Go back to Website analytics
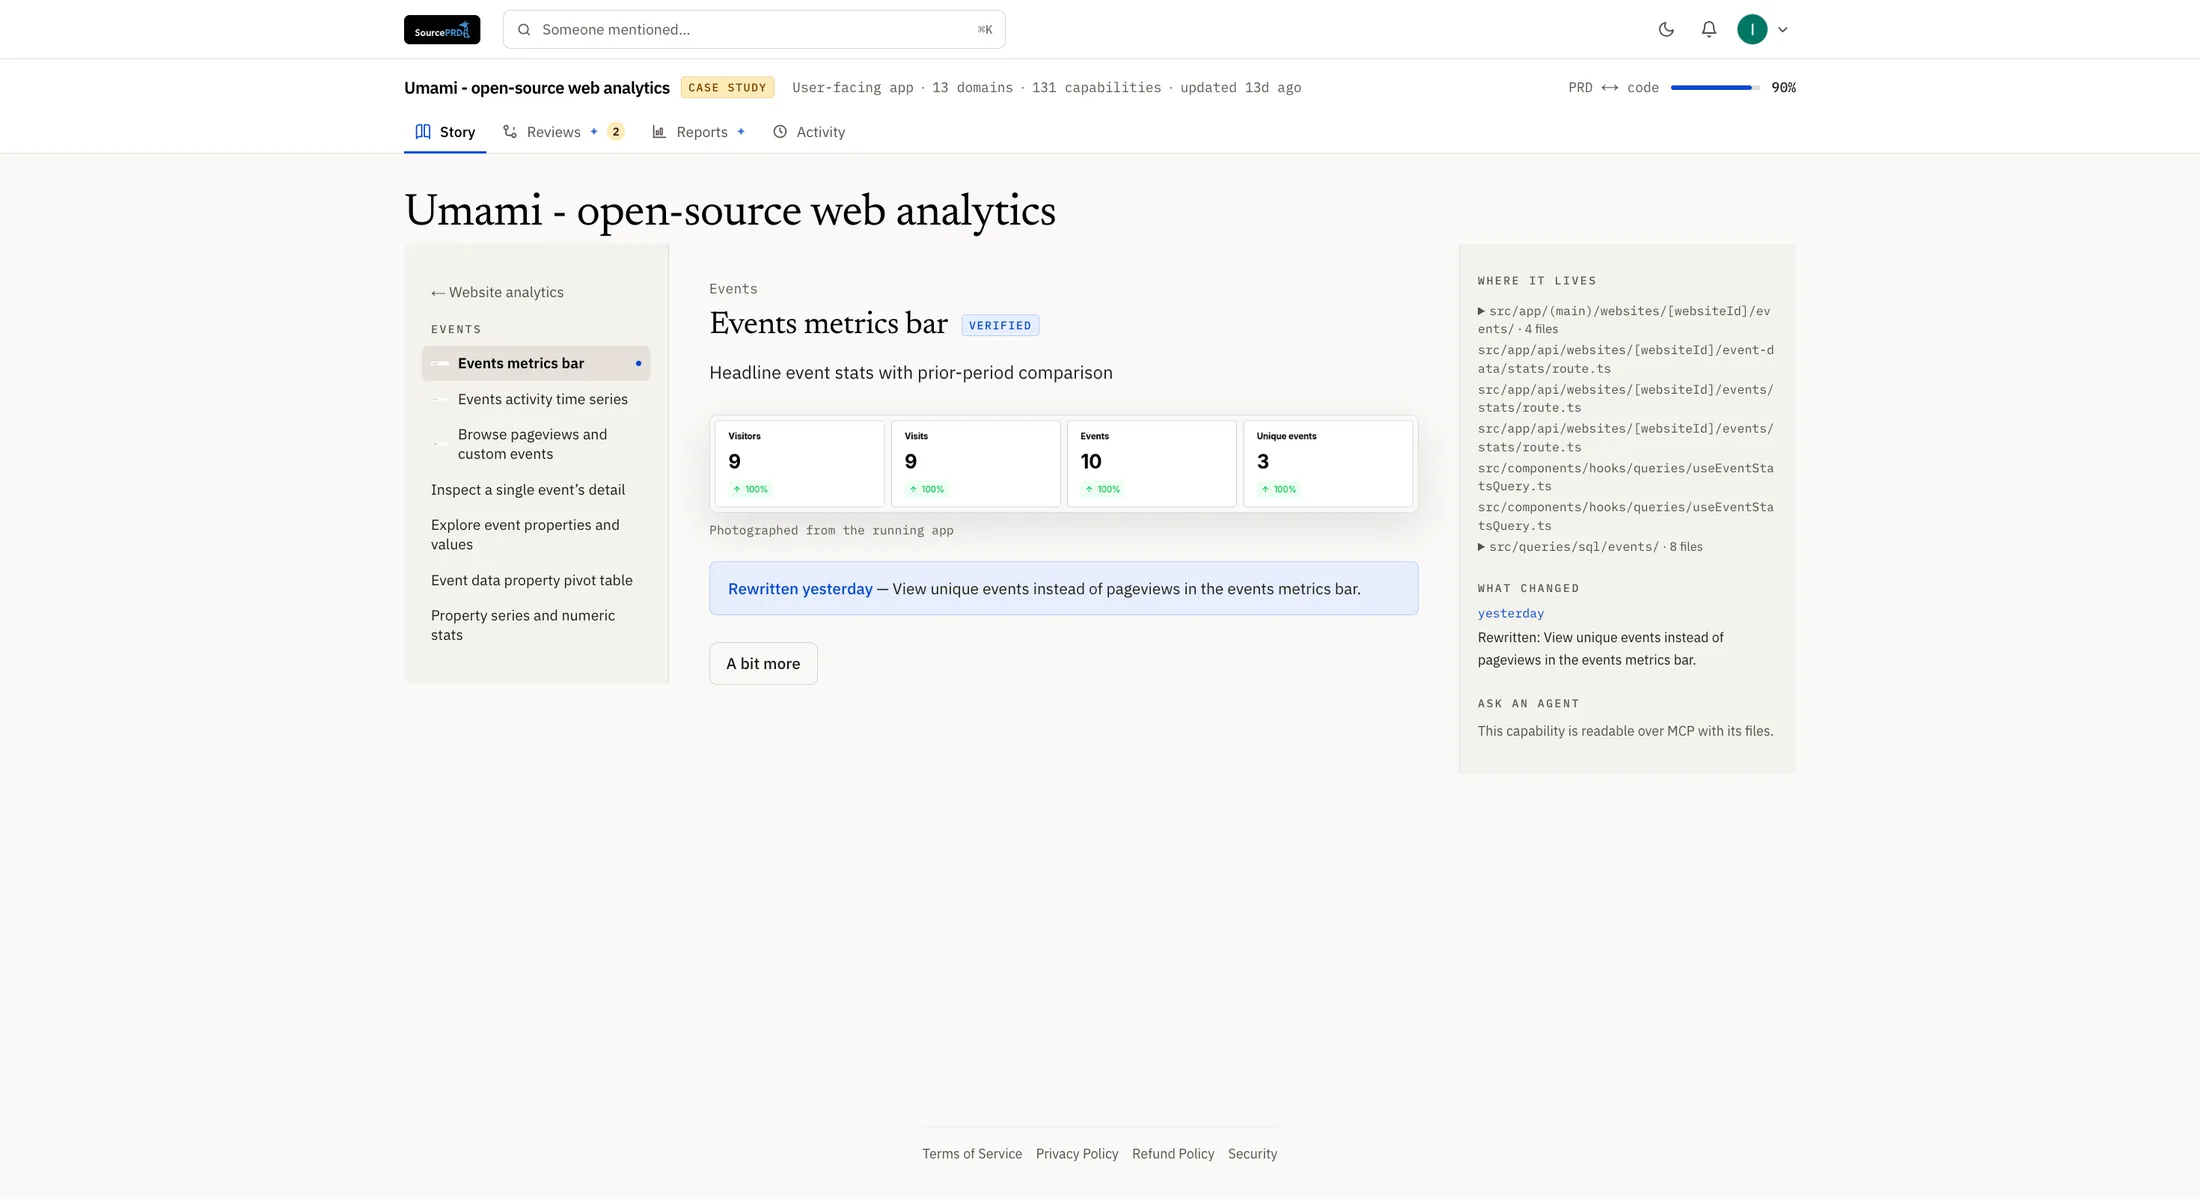2200x1199 pixels. tap(497, 292)
